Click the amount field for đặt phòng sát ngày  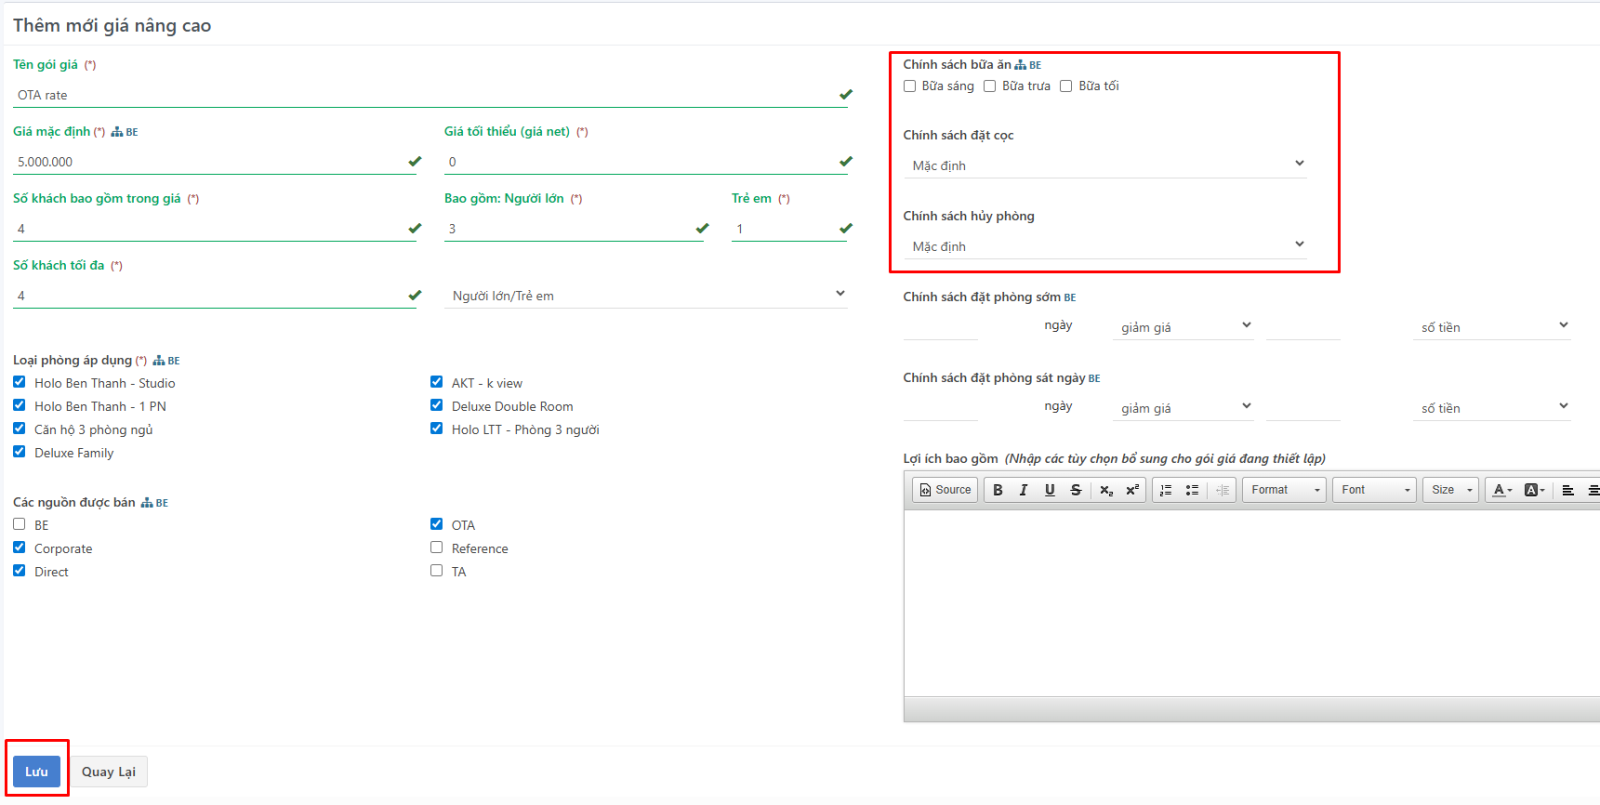(1303, 408)
